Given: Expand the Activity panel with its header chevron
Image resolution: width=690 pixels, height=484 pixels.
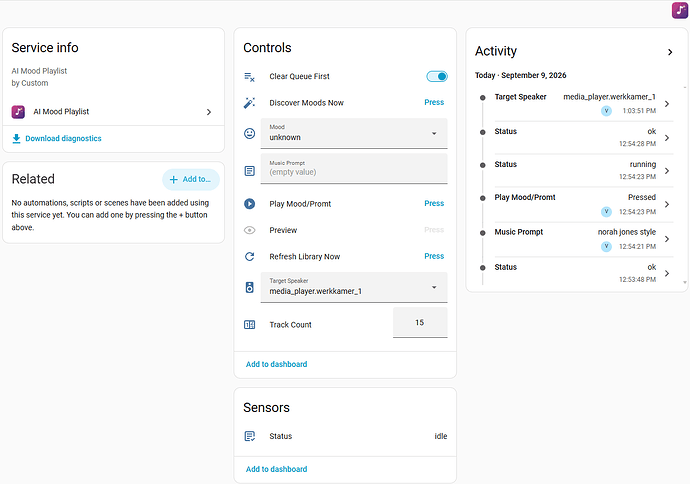Looking at the screenshot, I should (670, 52).
